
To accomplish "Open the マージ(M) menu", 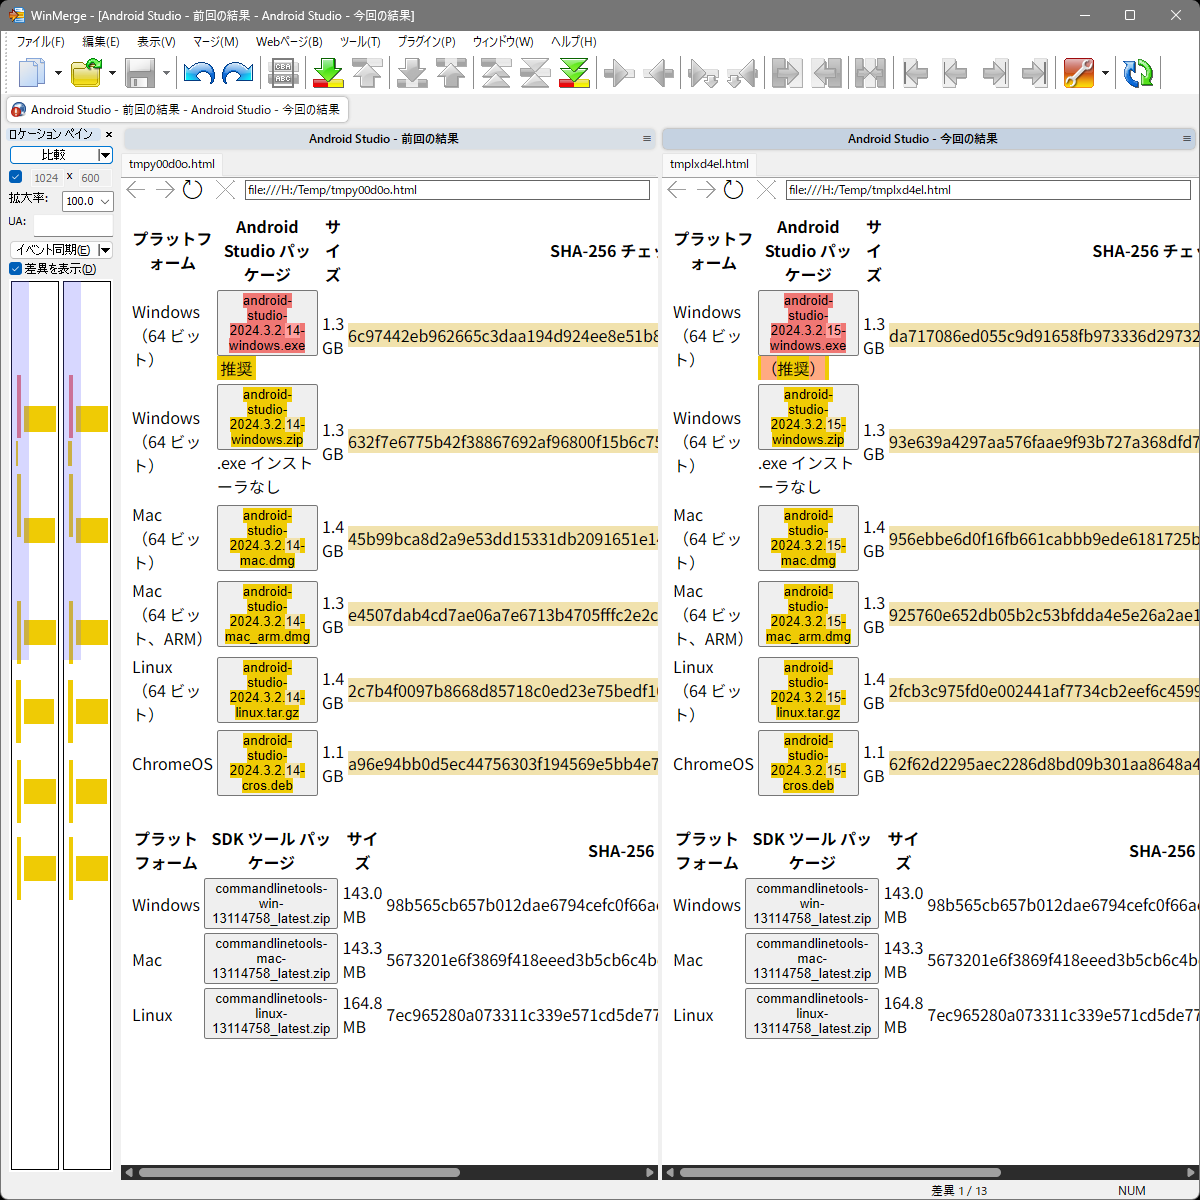I will (215, 42).
